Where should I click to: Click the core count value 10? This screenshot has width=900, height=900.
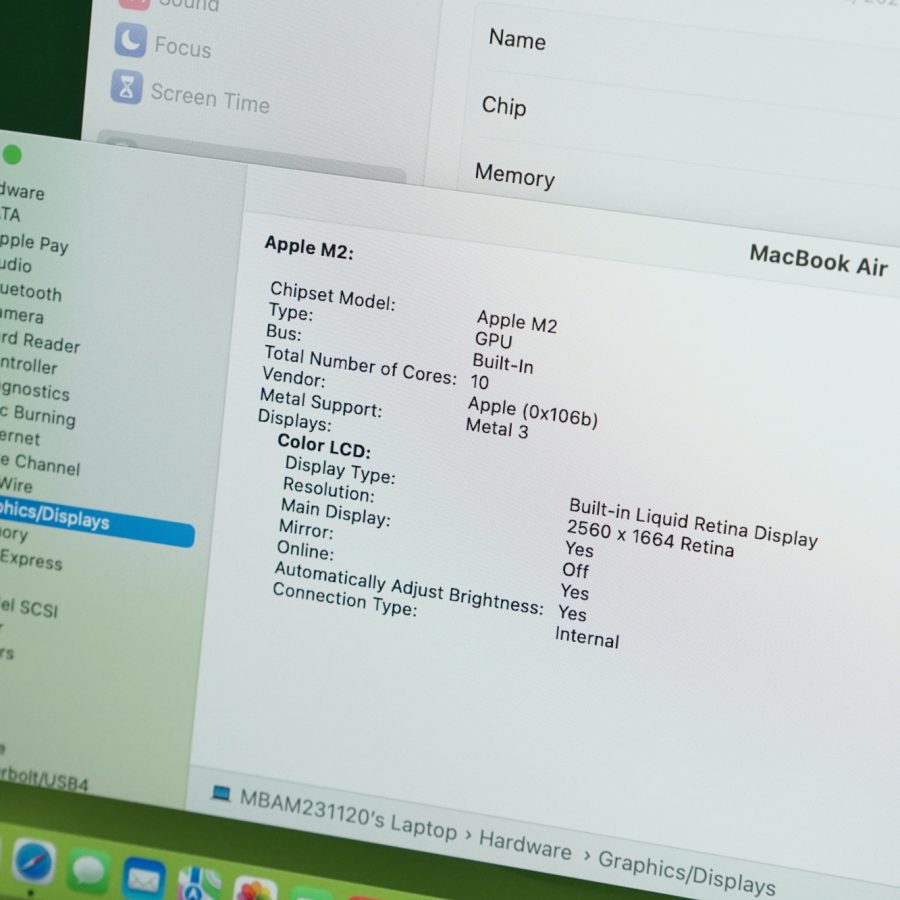(x=479, y=382)
